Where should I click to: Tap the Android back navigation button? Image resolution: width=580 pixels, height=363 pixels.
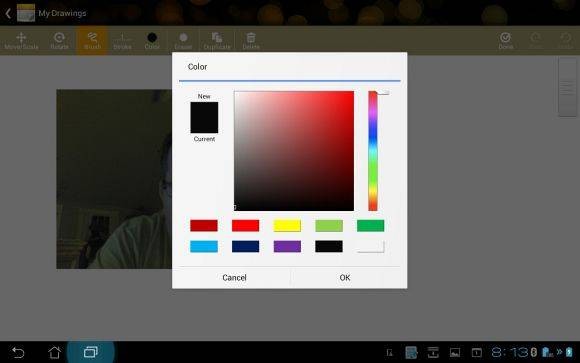pos(18,352)
